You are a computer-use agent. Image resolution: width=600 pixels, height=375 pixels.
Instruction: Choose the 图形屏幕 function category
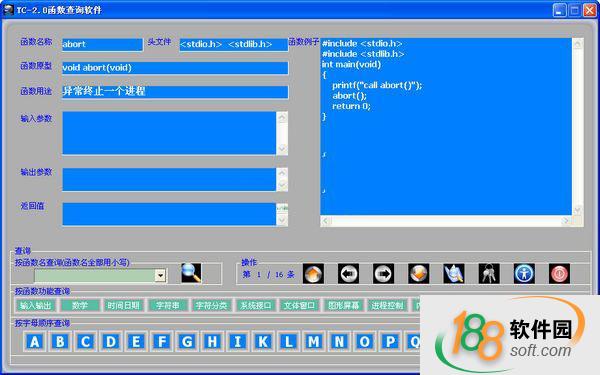(344, 305)
